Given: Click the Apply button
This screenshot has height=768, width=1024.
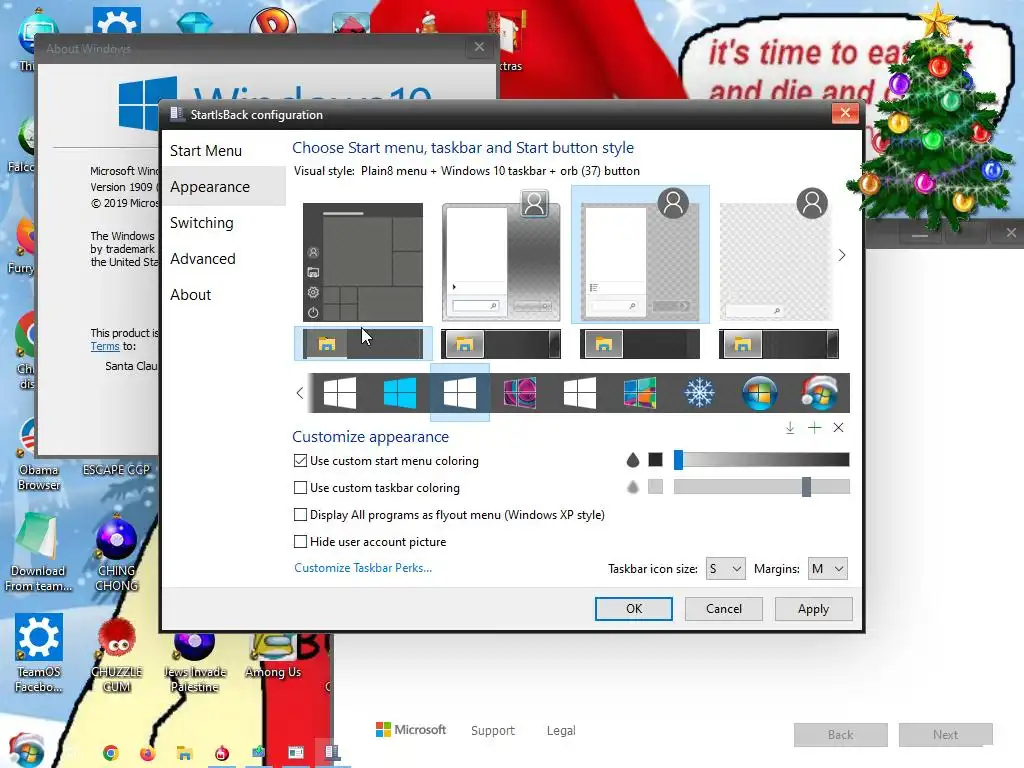Looking at the screenshot, I should tap(813, 609).
